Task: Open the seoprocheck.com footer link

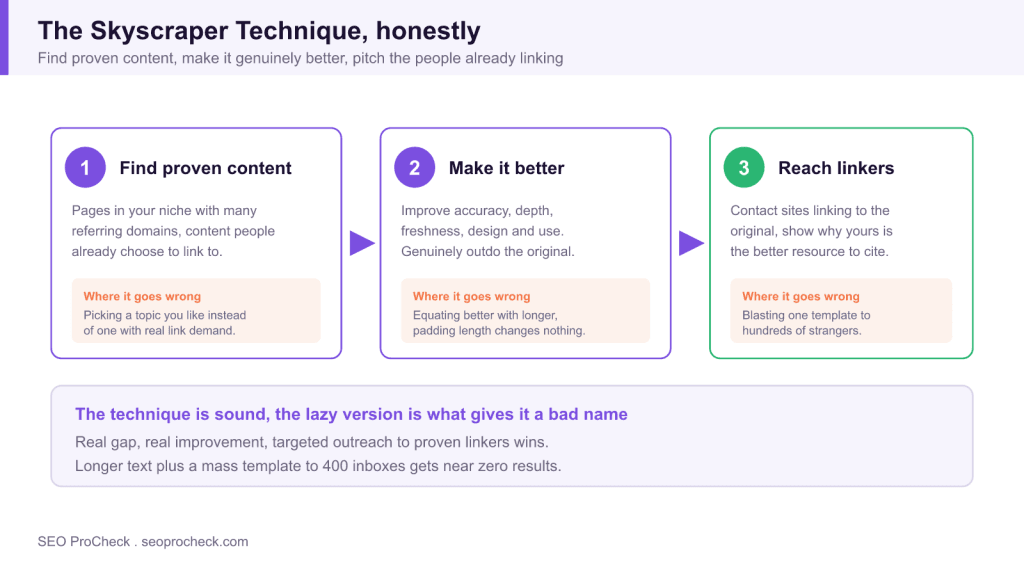Action: [x=195, y=541]
